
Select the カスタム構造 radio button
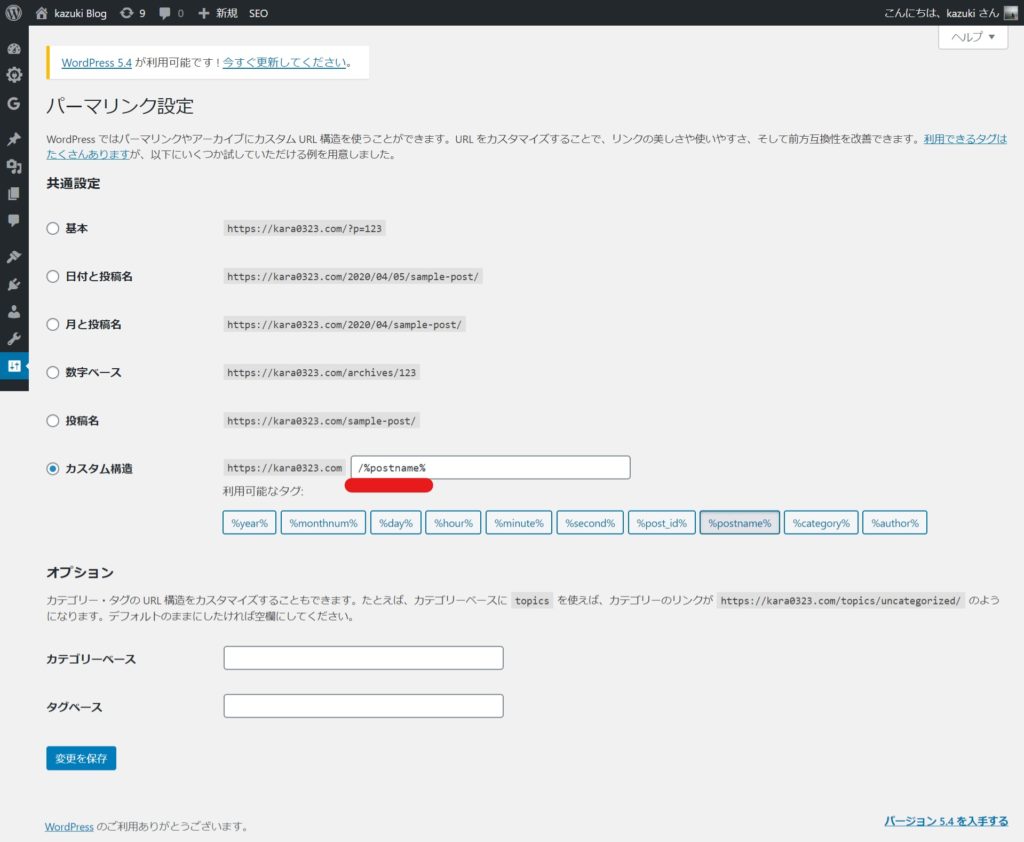pyautogui.click(x=53, y=468)
